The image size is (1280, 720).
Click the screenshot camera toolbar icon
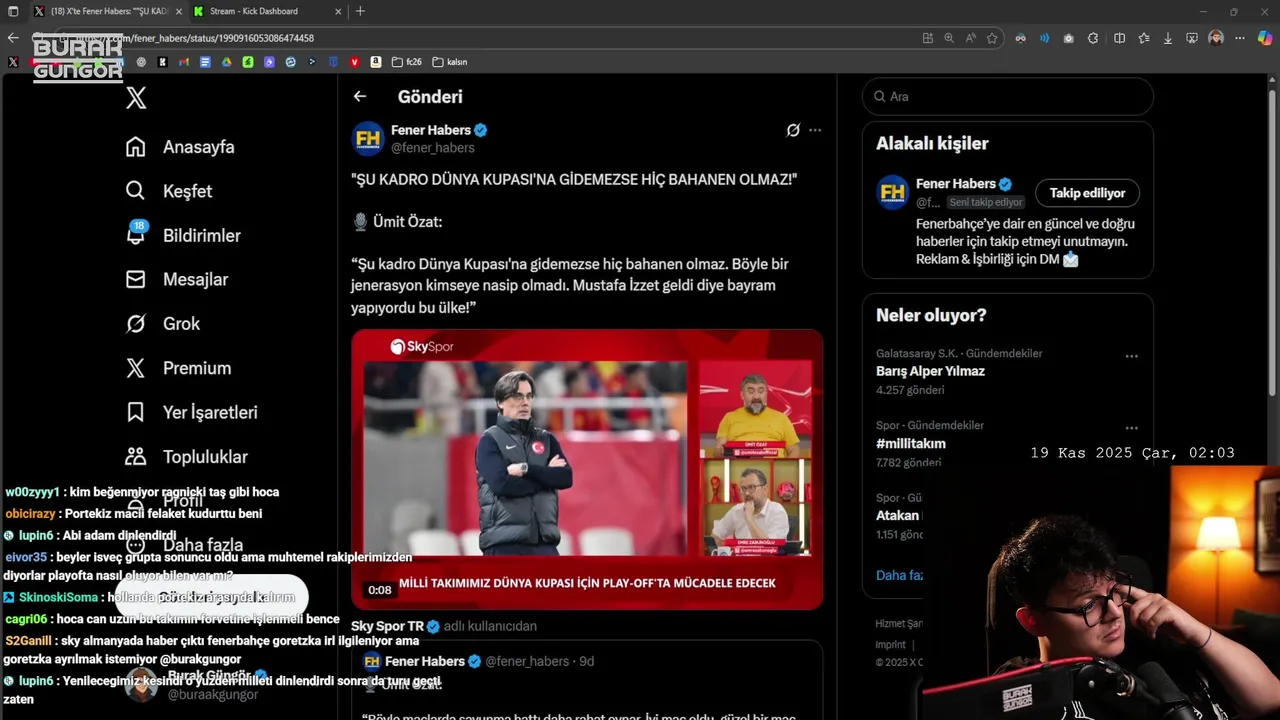coord(1069,38)
